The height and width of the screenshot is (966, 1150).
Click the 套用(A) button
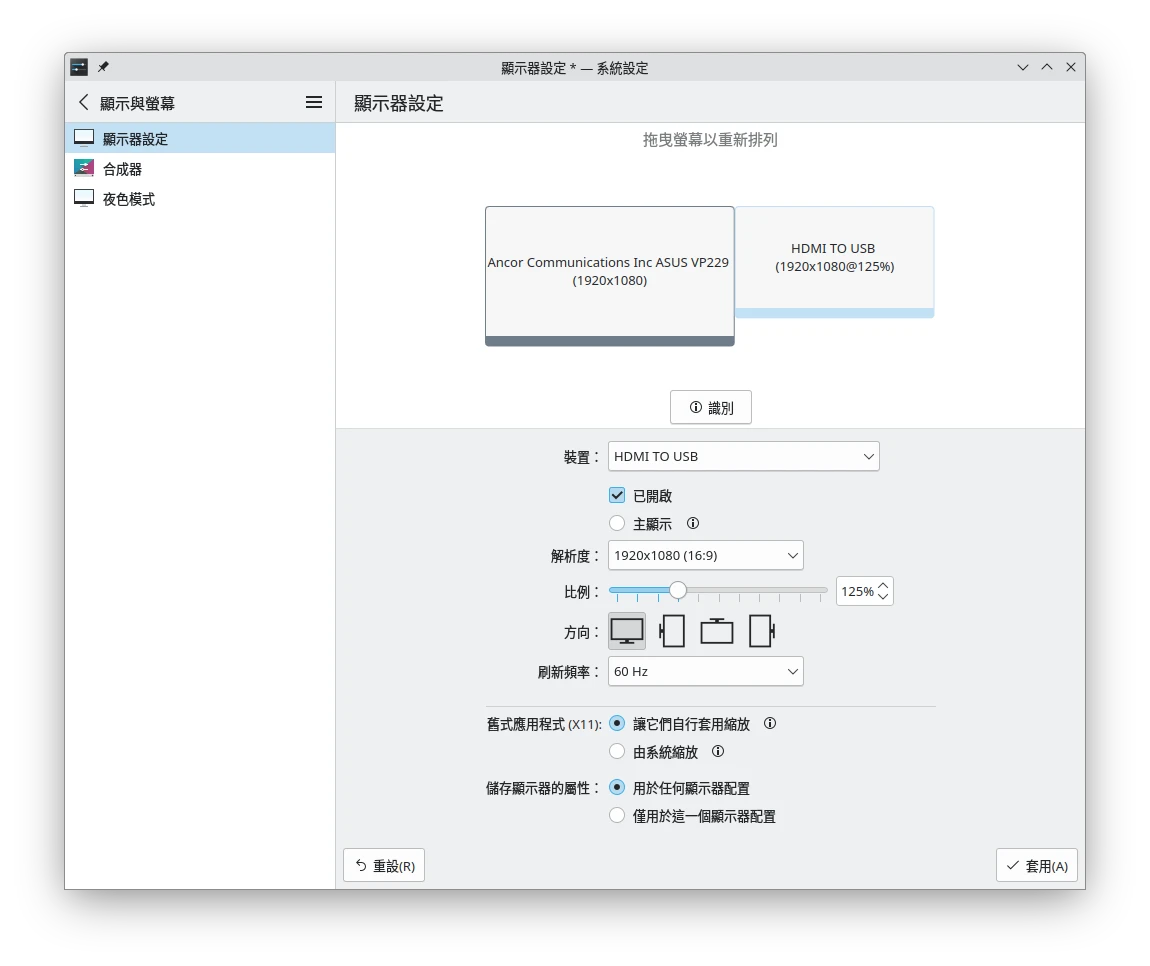pyautogui.click(x=1037, y=866)
